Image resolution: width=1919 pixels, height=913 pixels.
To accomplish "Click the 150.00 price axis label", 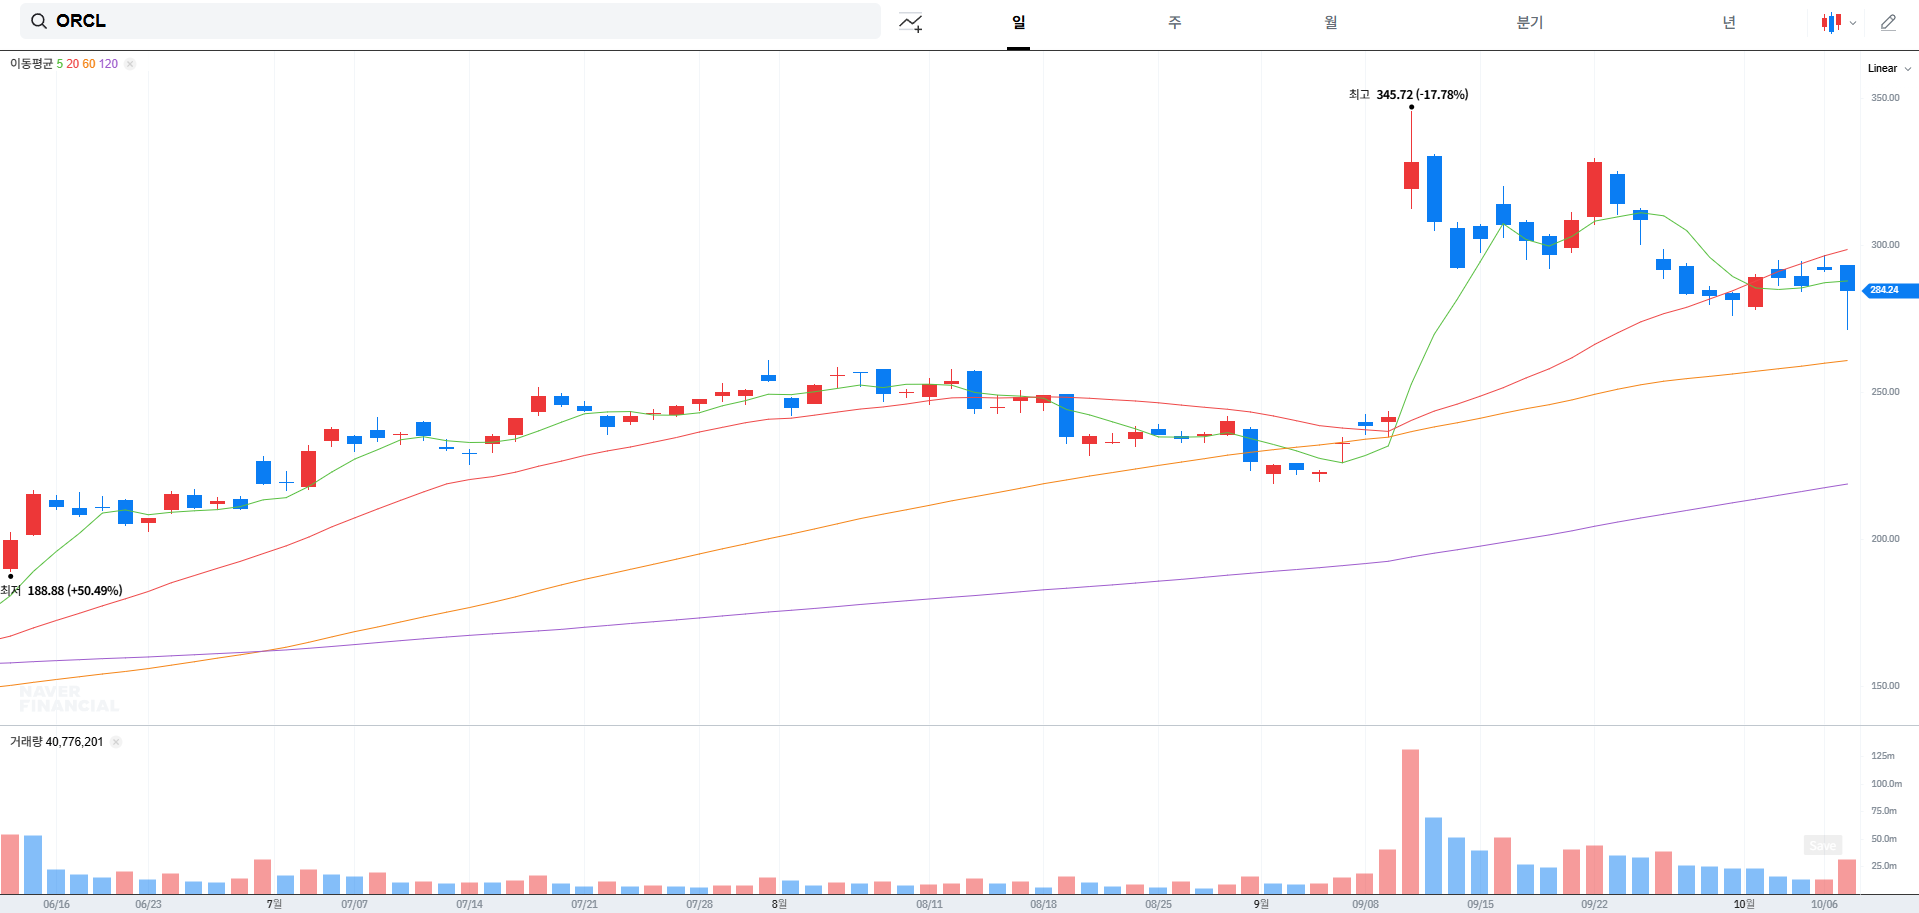I will (1885, 686).
